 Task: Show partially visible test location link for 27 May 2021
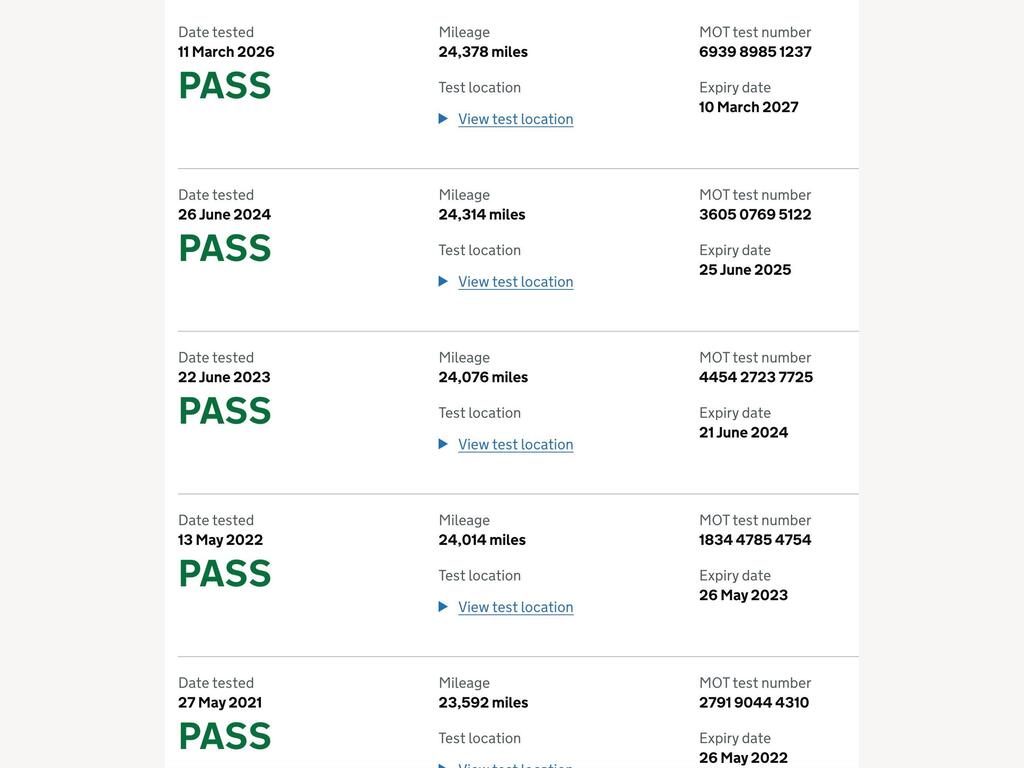(515, 765)
